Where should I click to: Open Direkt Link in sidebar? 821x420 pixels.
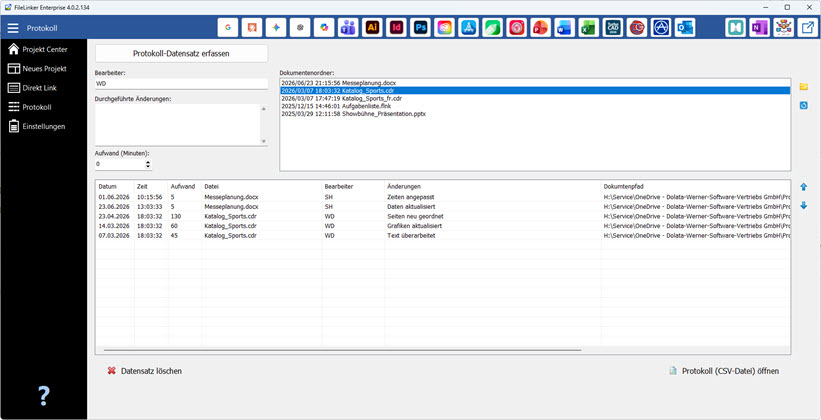[32, 88]
